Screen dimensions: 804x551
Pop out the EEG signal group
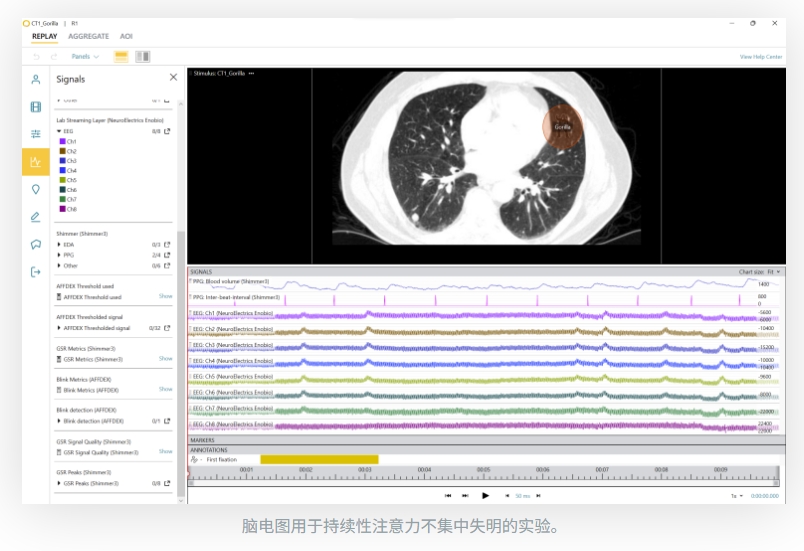click(167, 131)
